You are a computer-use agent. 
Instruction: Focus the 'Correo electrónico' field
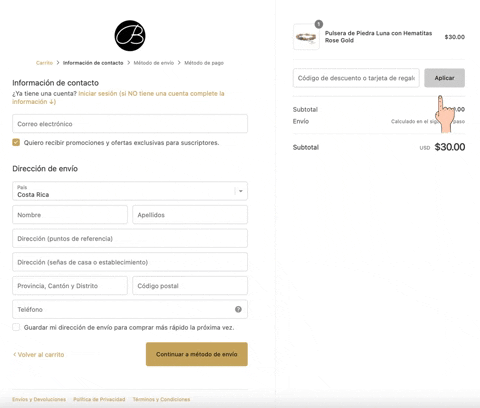(130, 124)
